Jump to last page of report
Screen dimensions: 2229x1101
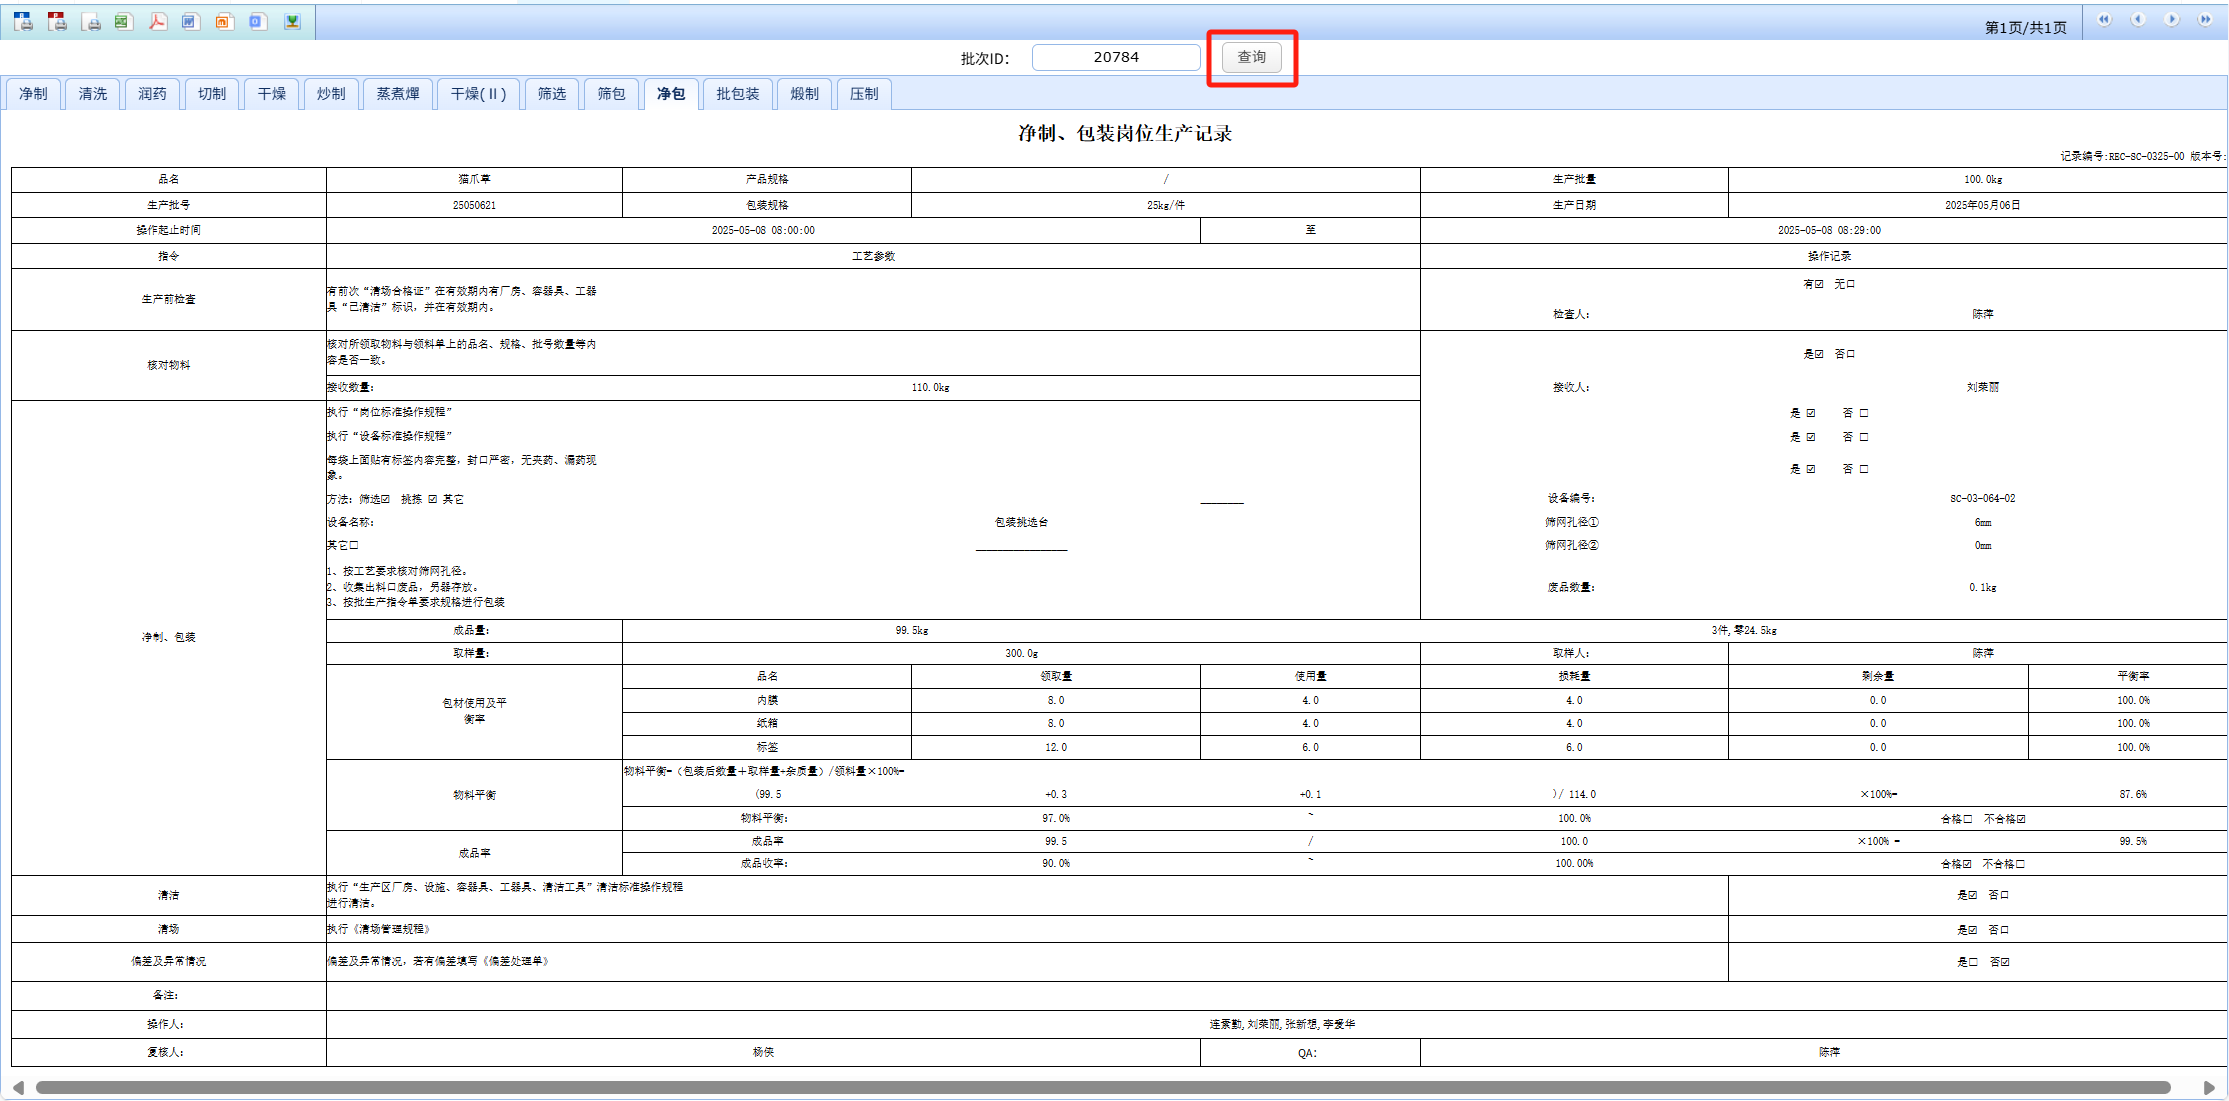point(2205,19)
